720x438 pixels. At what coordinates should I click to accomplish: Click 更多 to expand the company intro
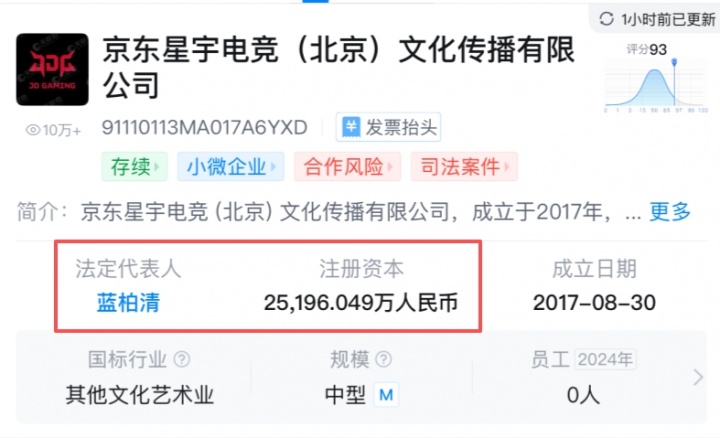670,212
